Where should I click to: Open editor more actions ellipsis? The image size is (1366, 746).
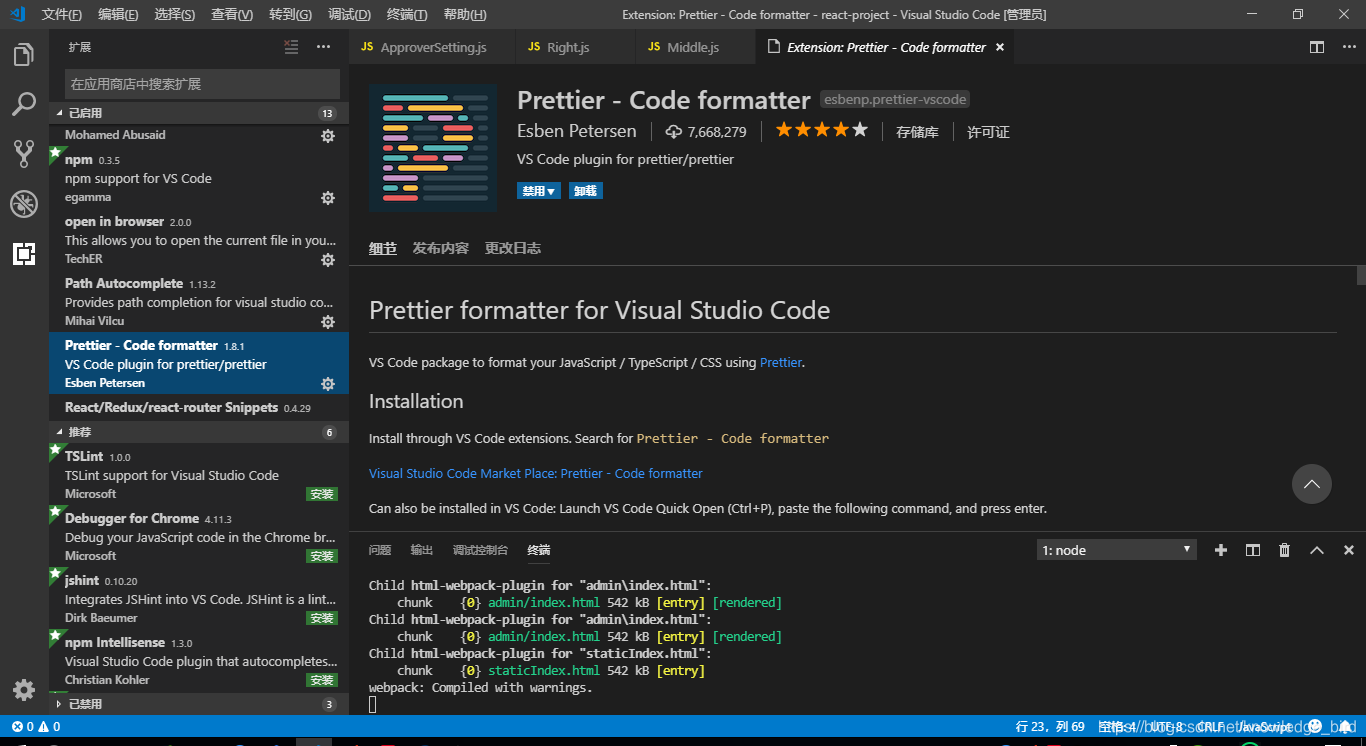1347,47
